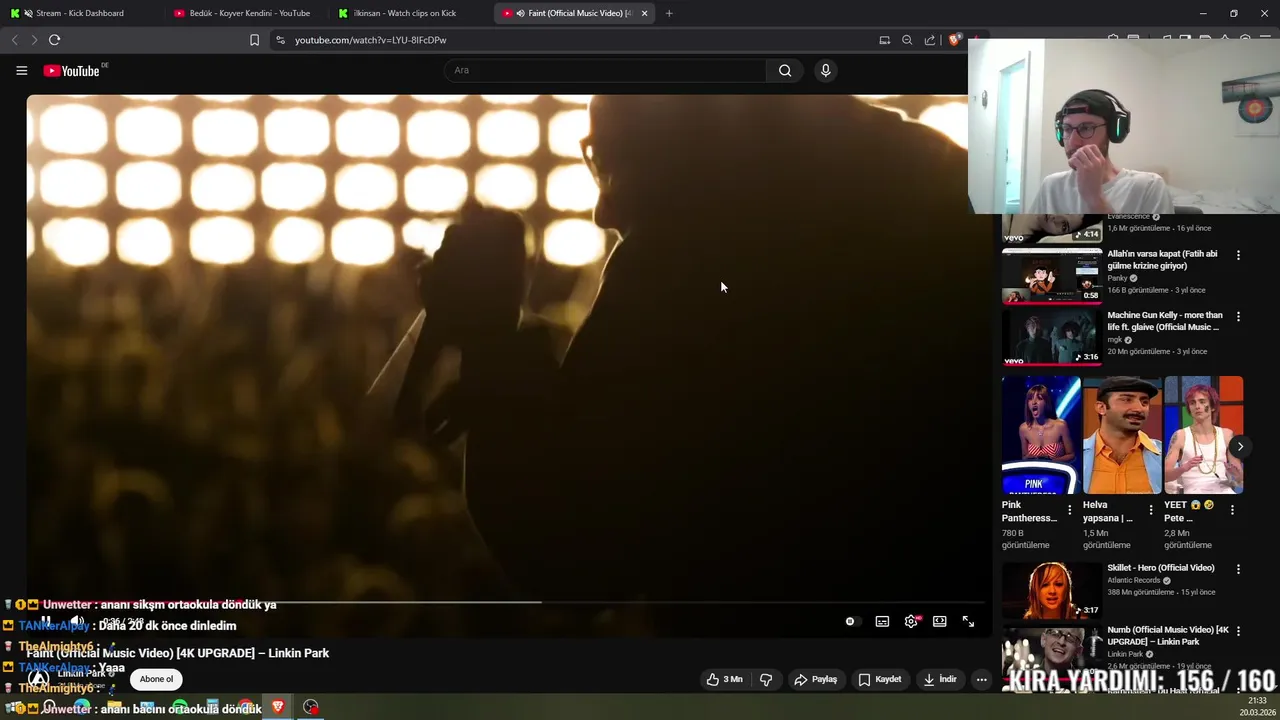
Task: Open Skillet - Hero (Official Video) title link
Action: (x=1160, y=568)
